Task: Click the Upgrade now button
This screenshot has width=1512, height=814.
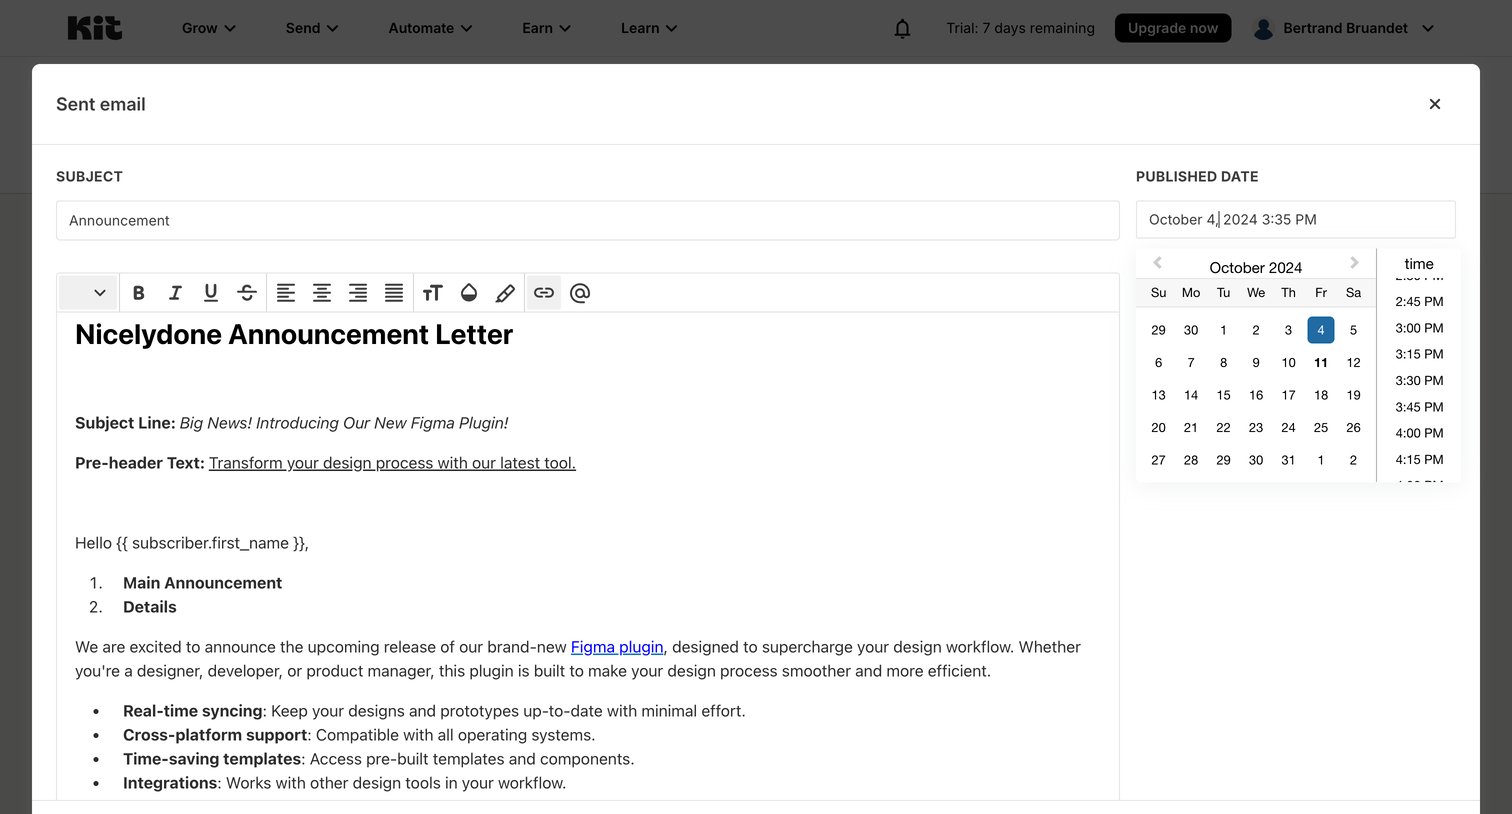Action: tap(1173, 28)
